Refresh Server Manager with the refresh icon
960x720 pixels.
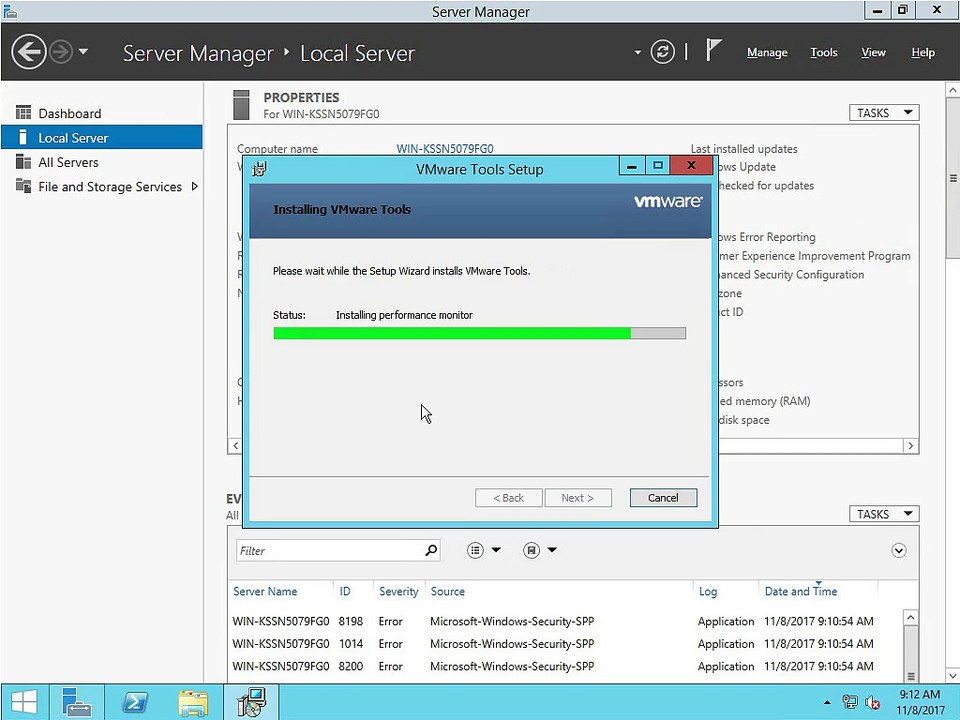point(662,52)
